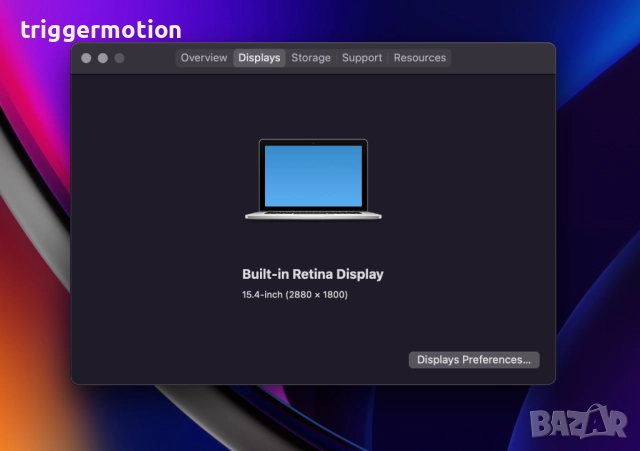The height and width of the screenshot is (451, 640).
Task: Click the MacBook laptop illustration
Action: (x=313, y=179)
